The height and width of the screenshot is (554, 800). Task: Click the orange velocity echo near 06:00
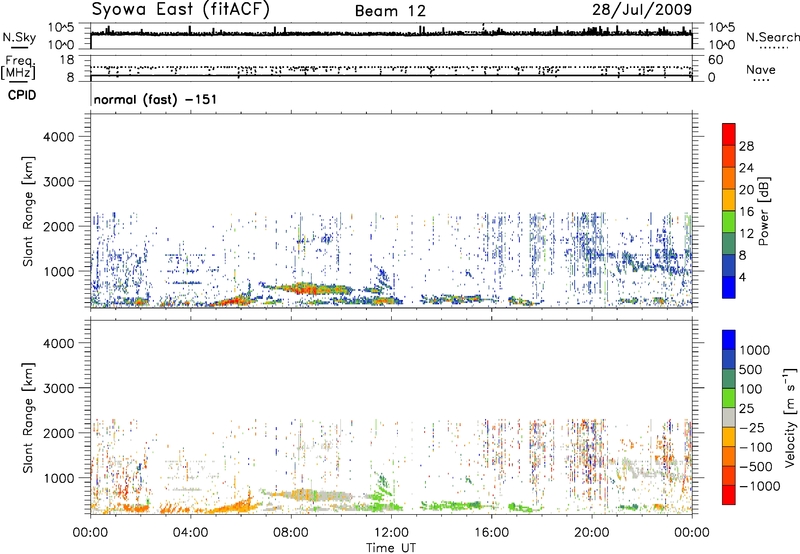click(x=236, y=507)
